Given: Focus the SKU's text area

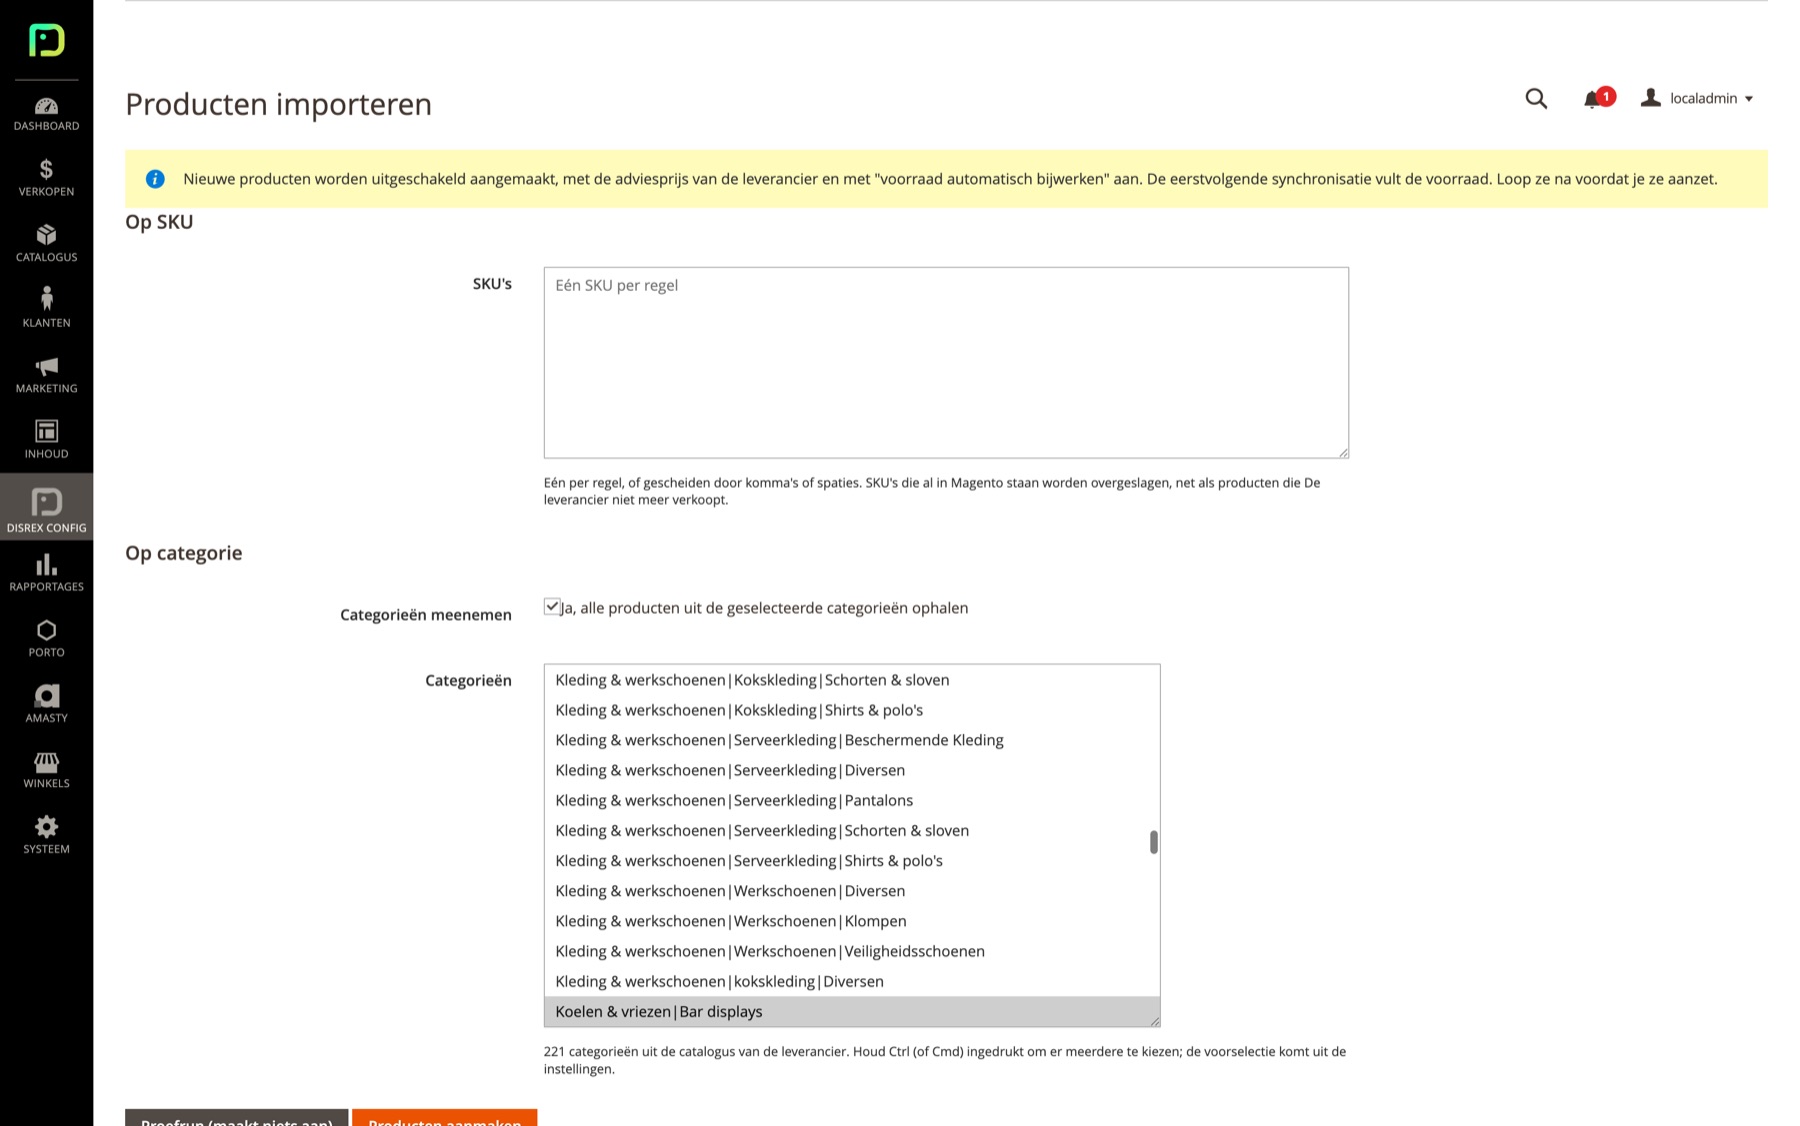Looking at the screenshot, I should pos(946,362).
